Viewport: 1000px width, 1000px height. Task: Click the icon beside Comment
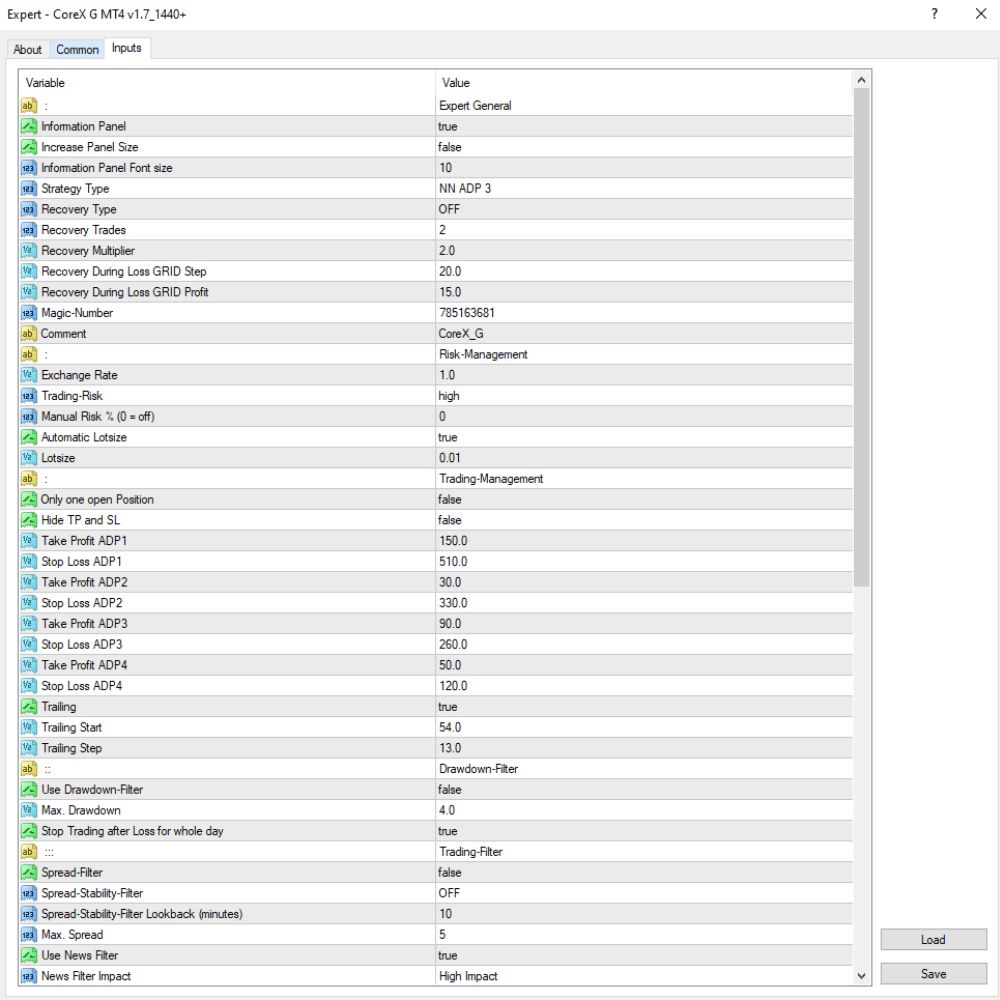click(x=29, y=334)
